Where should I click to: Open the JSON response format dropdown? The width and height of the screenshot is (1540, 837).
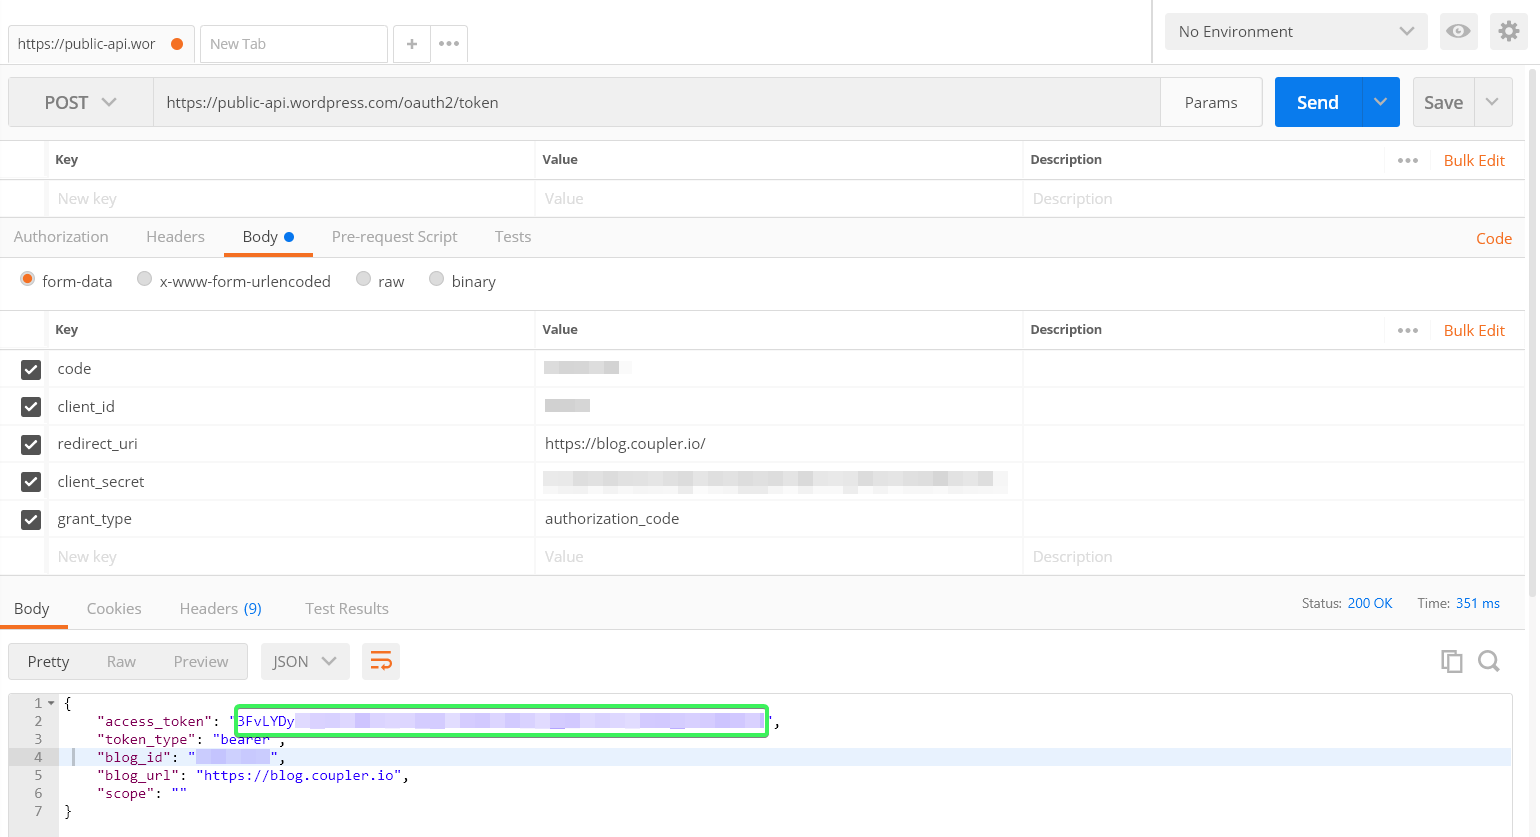305,661
